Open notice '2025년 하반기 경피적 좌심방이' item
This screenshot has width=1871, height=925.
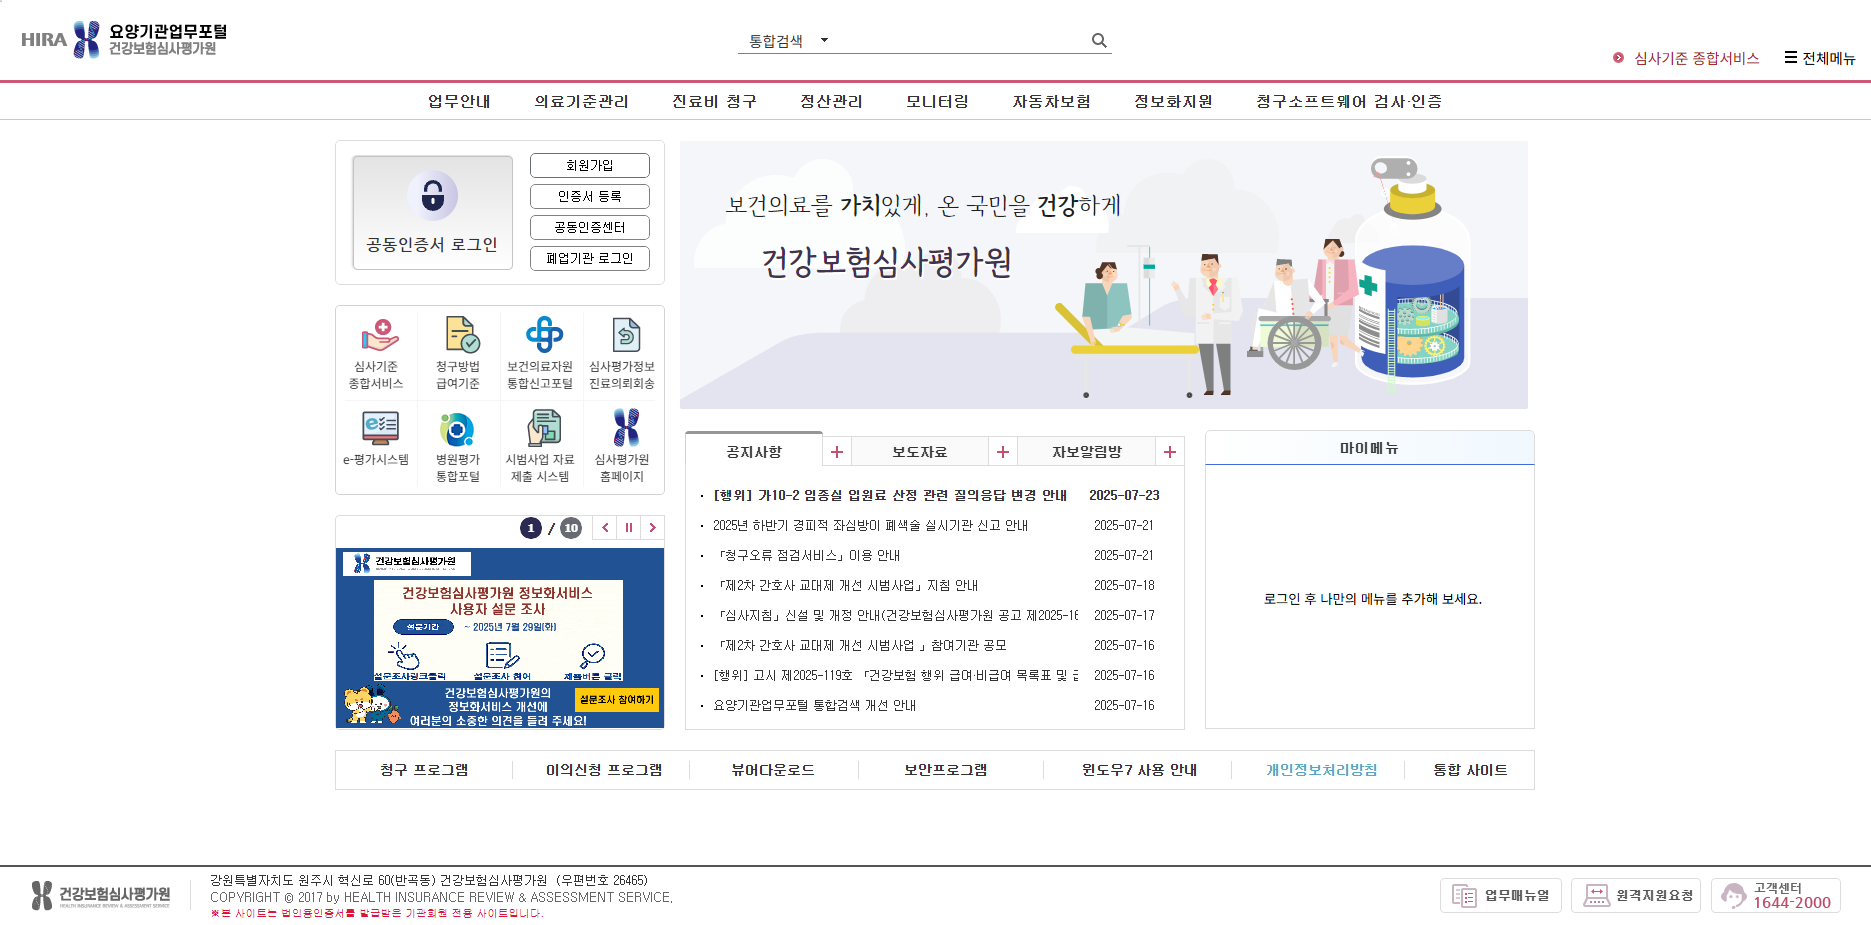(x=870, y=525)
